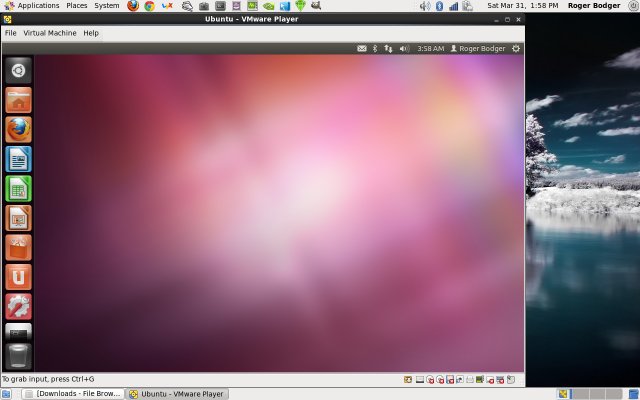This screenshot has width=640, height=400.
Task: Click VMware printer device icon
Action: 470,380
